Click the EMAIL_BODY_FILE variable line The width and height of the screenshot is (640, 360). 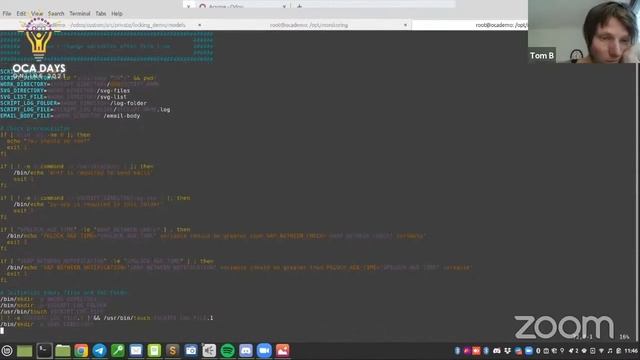(x=70, y=116)
